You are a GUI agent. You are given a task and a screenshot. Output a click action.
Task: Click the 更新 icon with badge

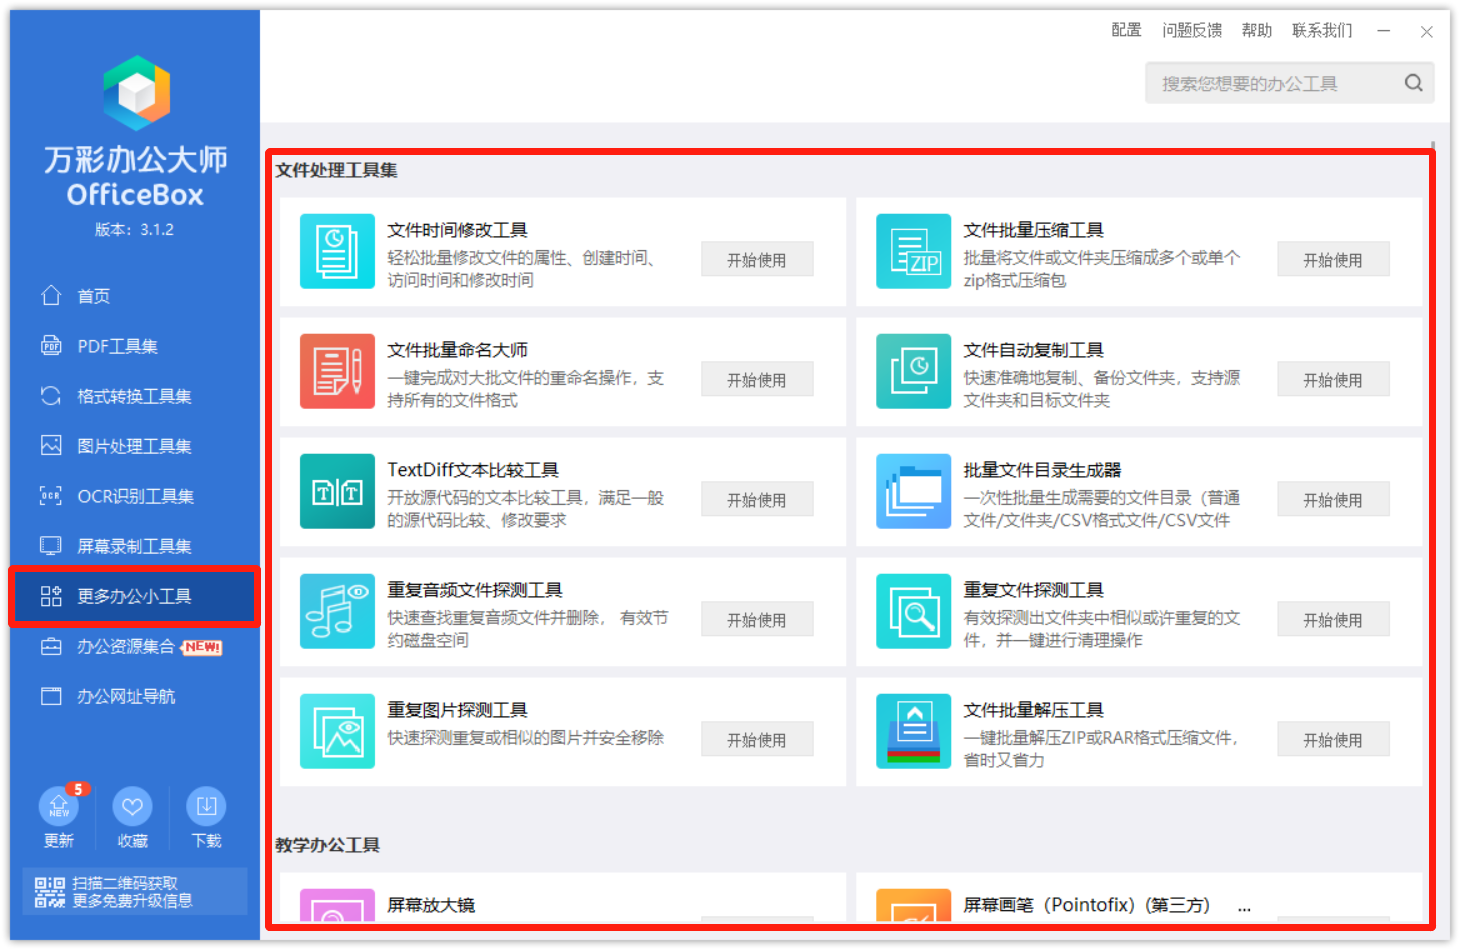click(59, 806)
